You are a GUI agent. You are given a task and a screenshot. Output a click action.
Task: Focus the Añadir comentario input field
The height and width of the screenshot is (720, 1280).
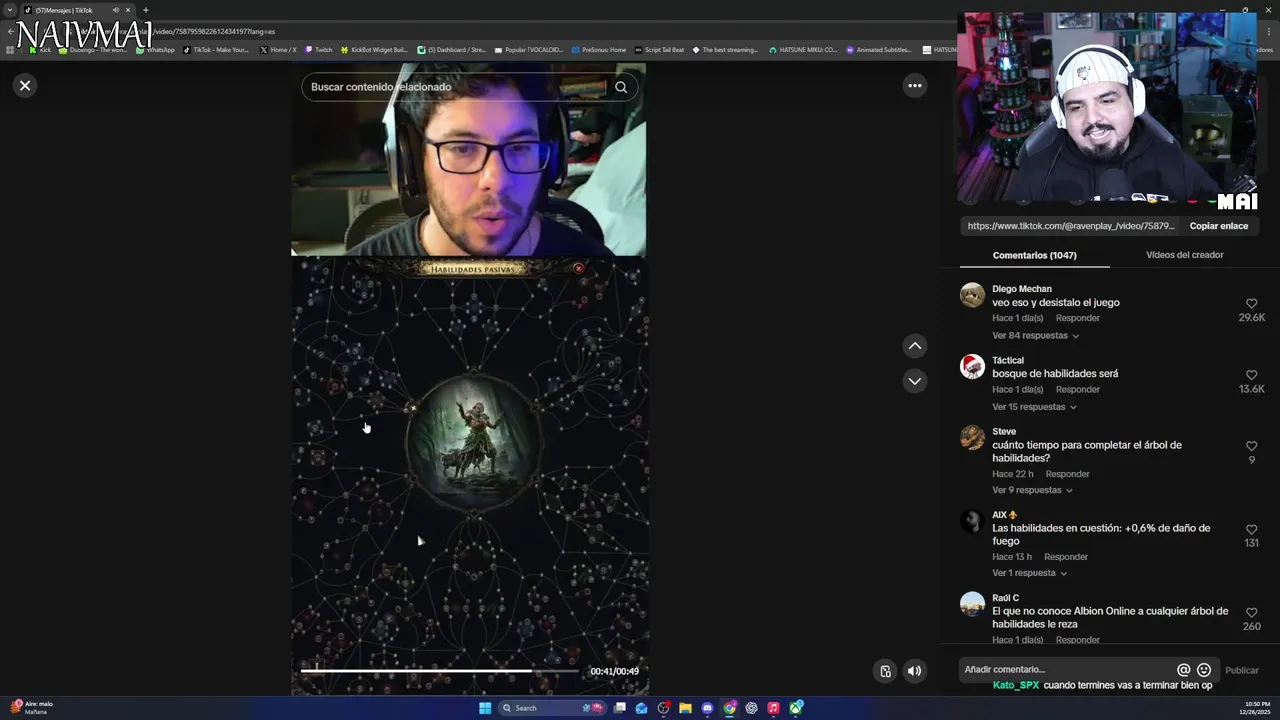[1066, 670]
